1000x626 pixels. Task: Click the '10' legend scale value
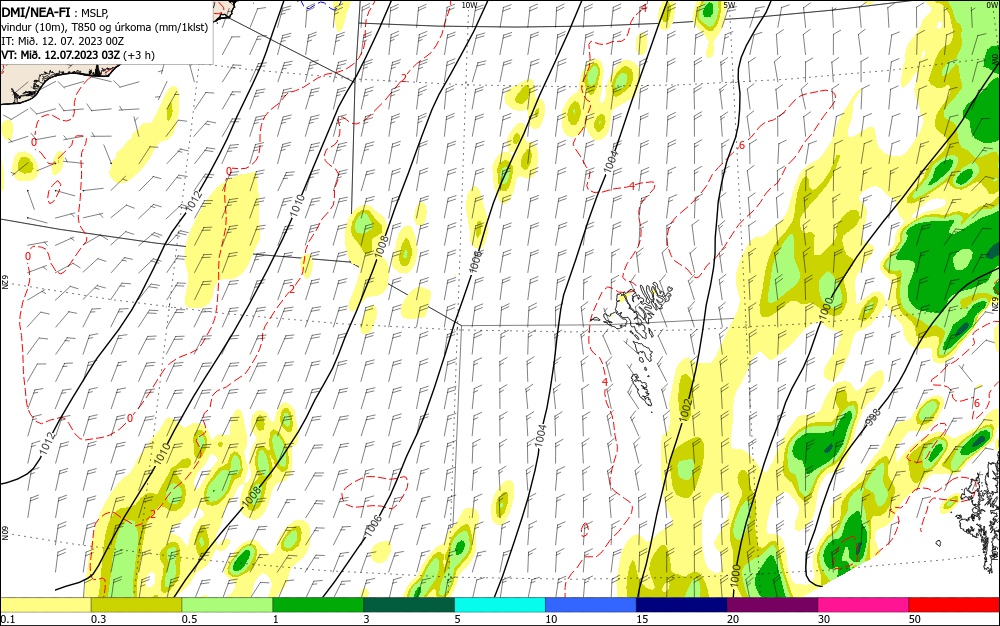pos(551,620)
